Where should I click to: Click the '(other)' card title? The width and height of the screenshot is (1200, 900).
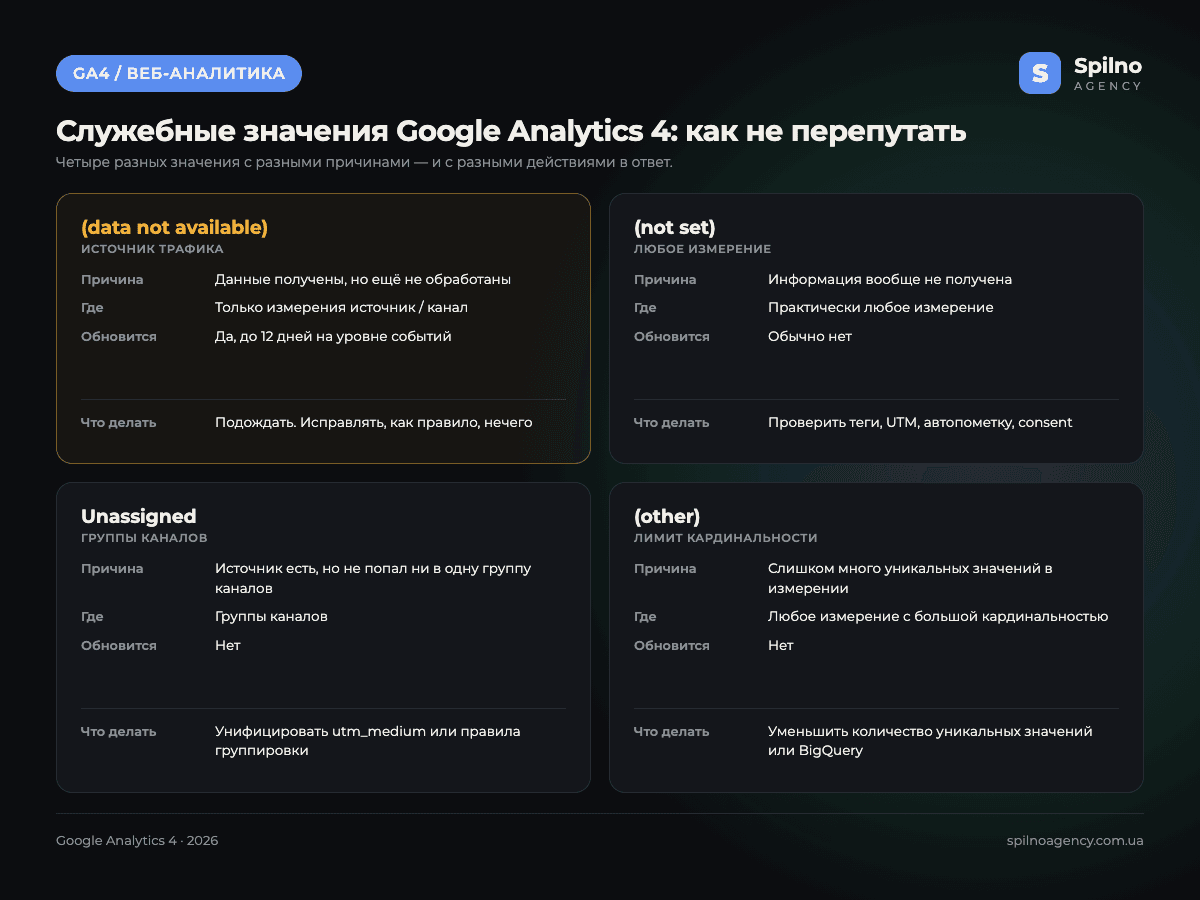667,516
